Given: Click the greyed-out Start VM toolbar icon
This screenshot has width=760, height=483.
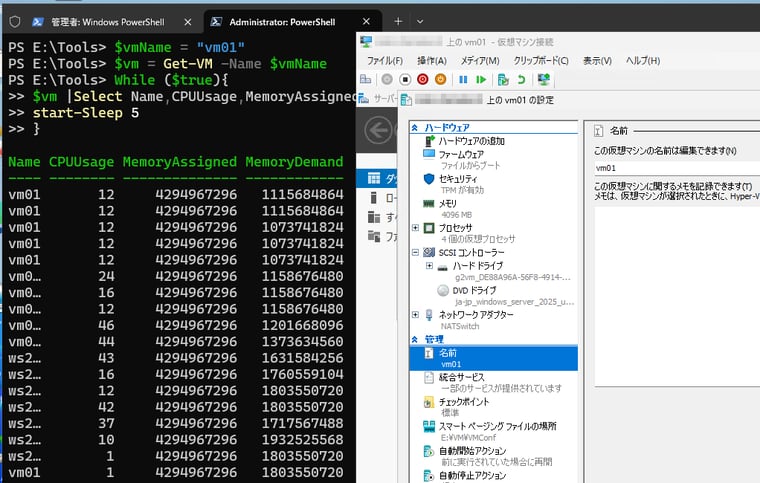Looking at the screenshot, I should tap(387, 79).
